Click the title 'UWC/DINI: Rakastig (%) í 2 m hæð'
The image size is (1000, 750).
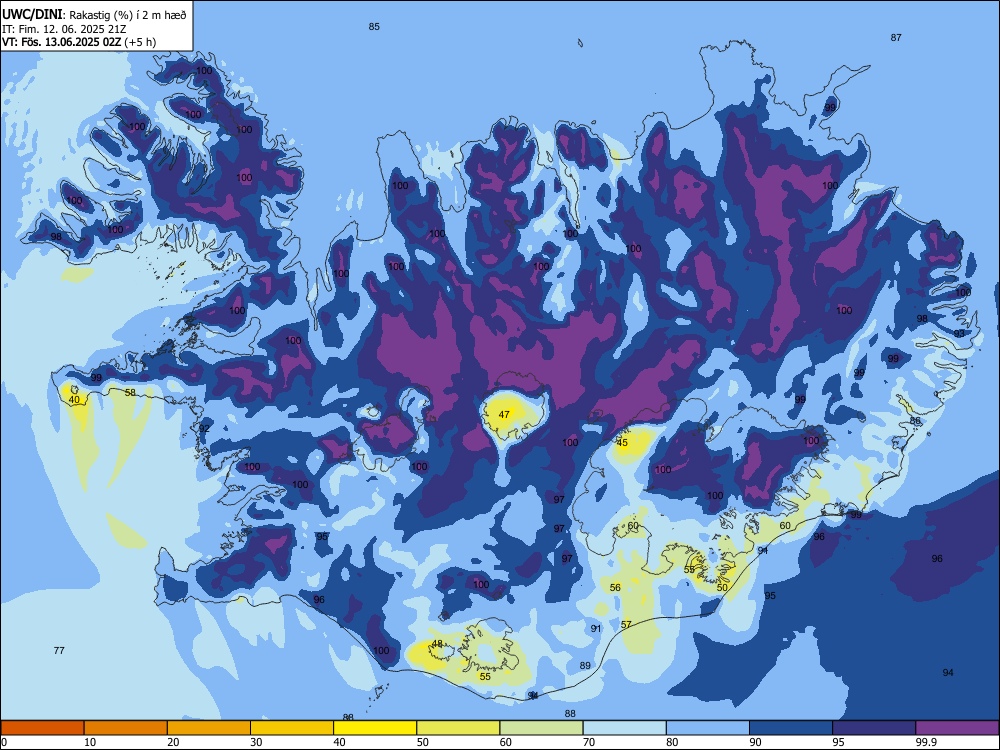pos(94,14)
